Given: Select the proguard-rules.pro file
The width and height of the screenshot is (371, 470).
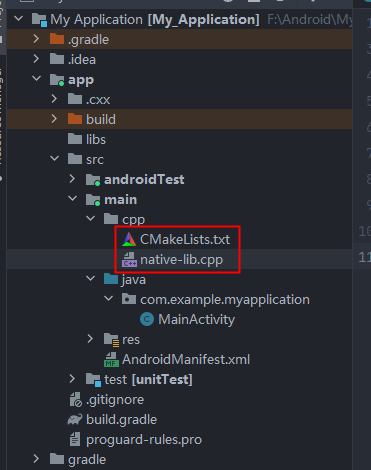Looking at the screenshot, I should pos(144,440).
